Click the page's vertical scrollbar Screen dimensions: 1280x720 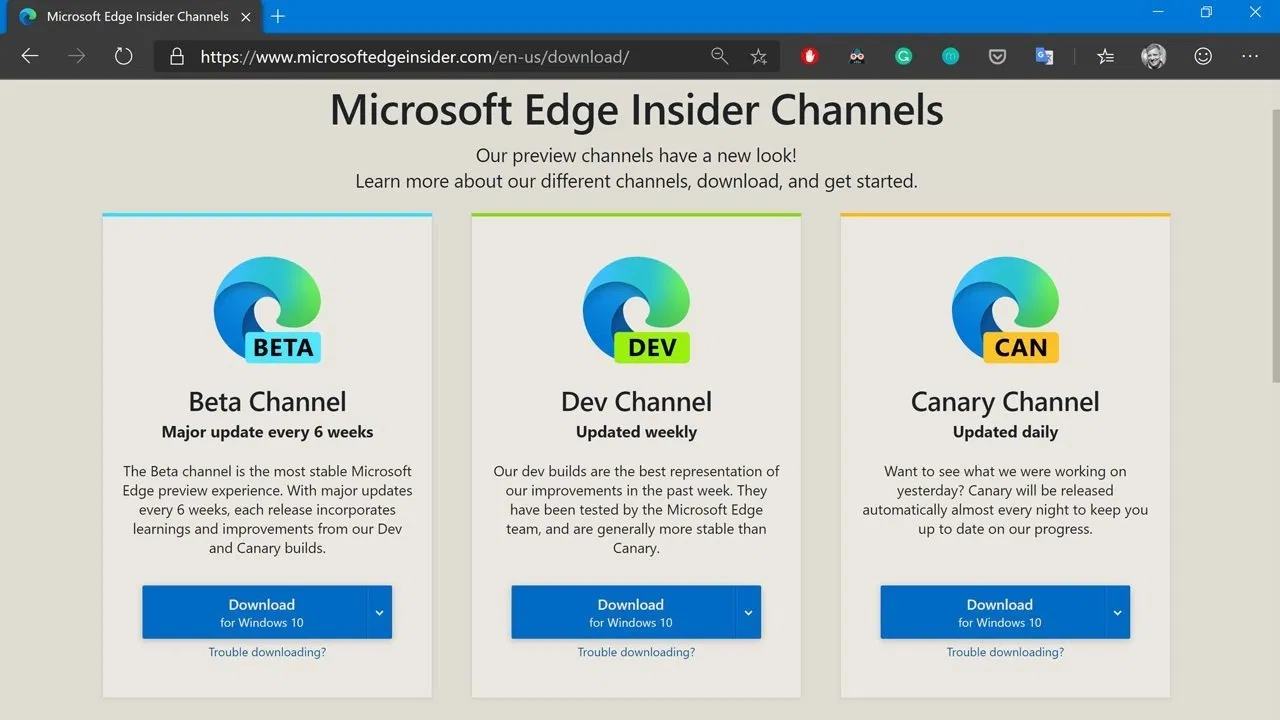(x=1274, y=240)
